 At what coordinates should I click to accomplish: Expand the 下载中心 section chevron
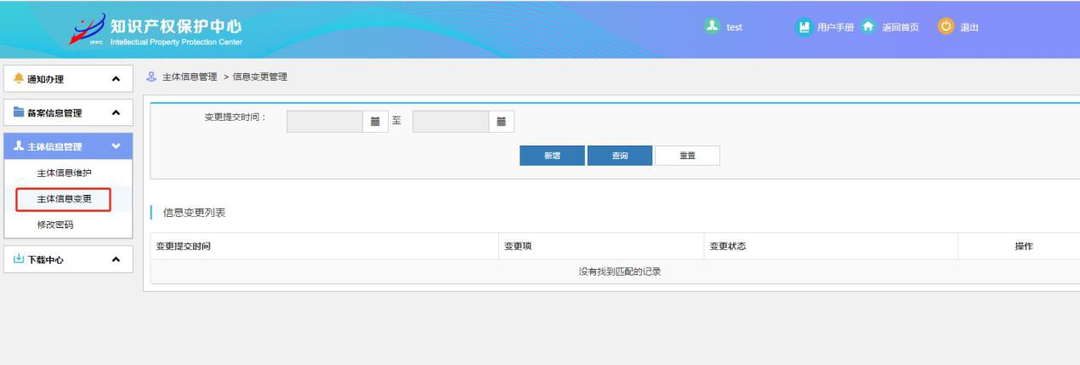coord(116,260)
